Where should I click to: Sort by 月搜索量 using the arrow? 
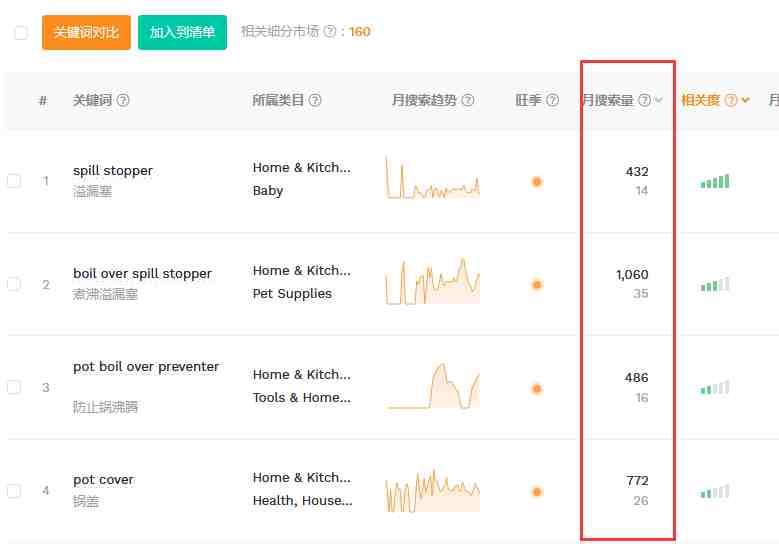click(x=659, y=101)
